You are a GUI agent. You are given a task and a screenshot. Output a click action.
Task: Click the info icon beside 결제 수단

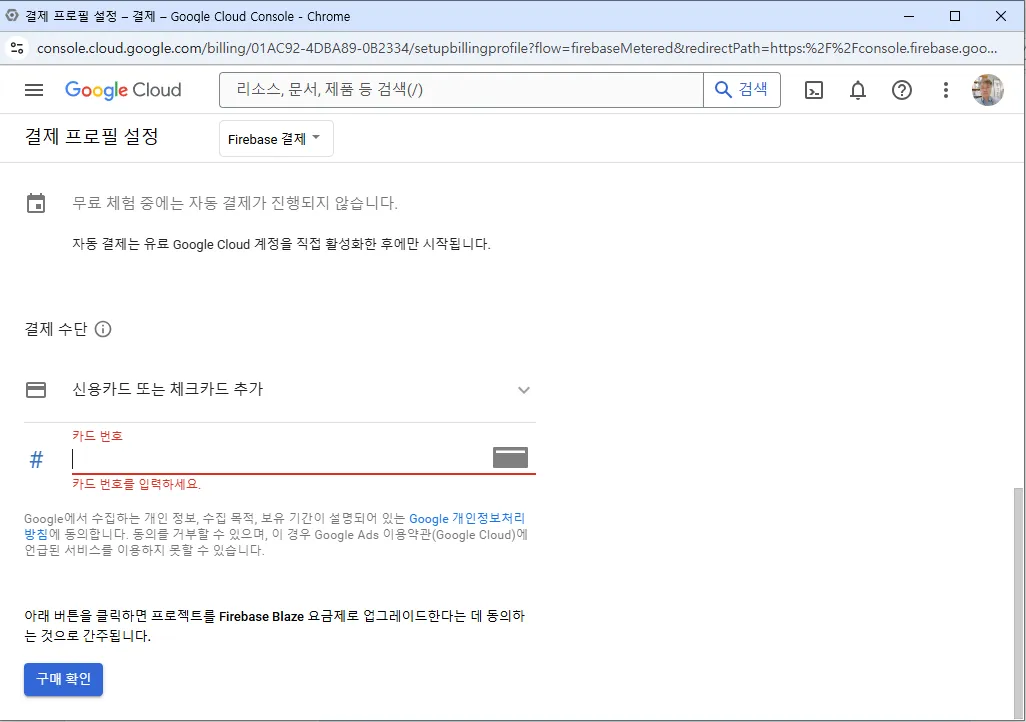[103, 329]
